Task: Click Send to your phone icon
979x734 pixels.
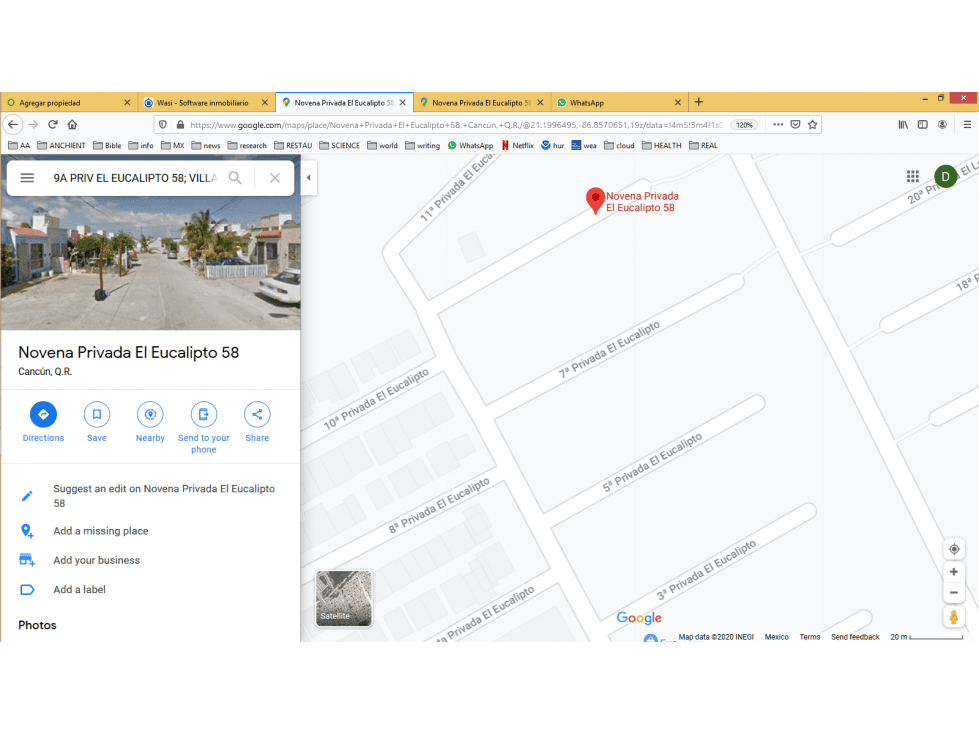Action: (x=204, y=414)
